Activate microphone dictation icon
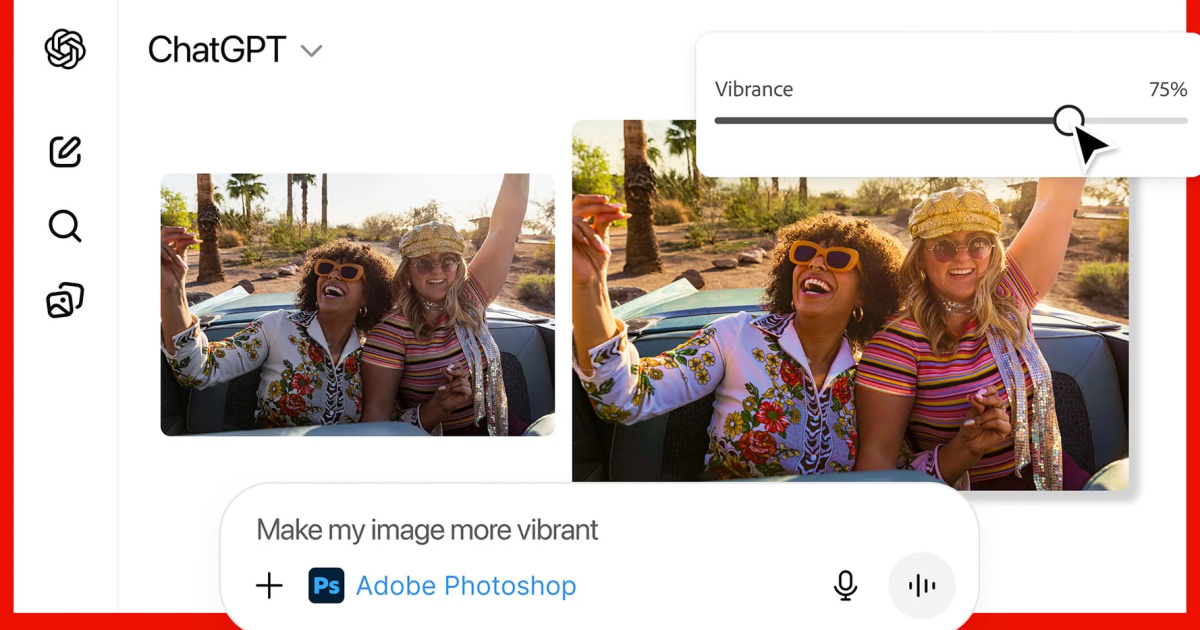This screenshot has width=1200, height=630. pyautogui.click(x=845, y=586)
